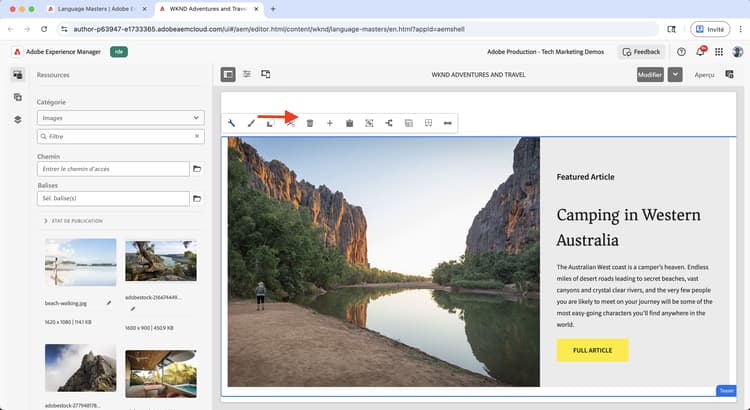Click the Edit pencil icon
The height and width of the screenshot is (410, 750).
[251, 123]
